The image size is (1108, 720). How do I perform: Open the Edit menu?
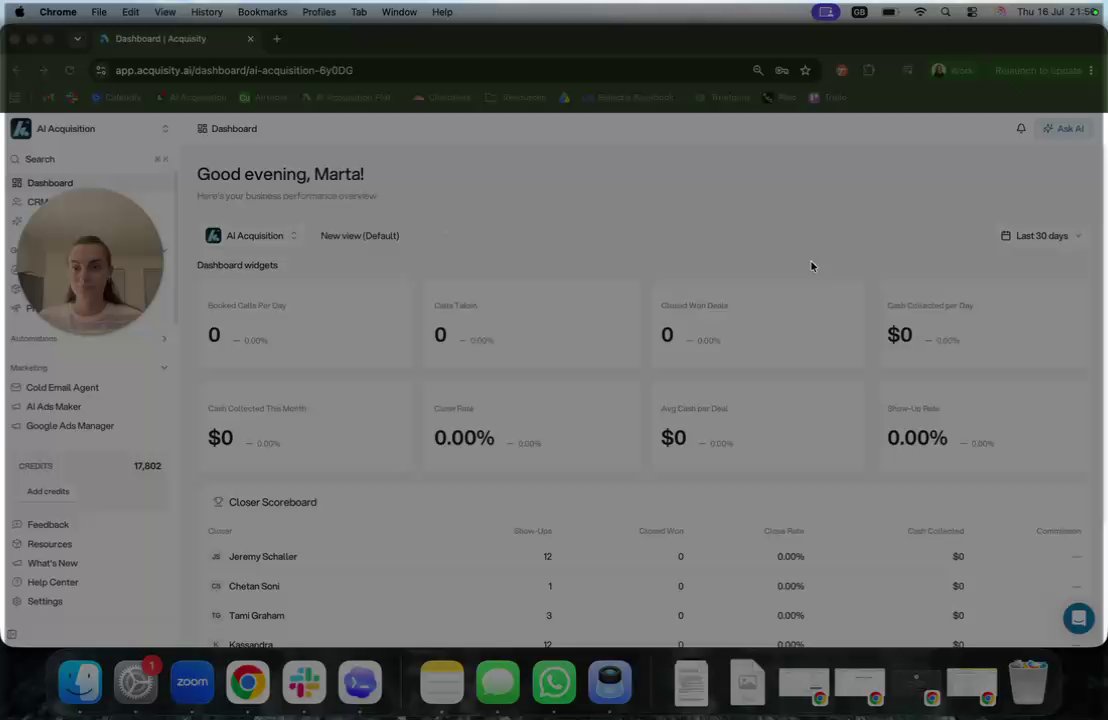[130, 12]
